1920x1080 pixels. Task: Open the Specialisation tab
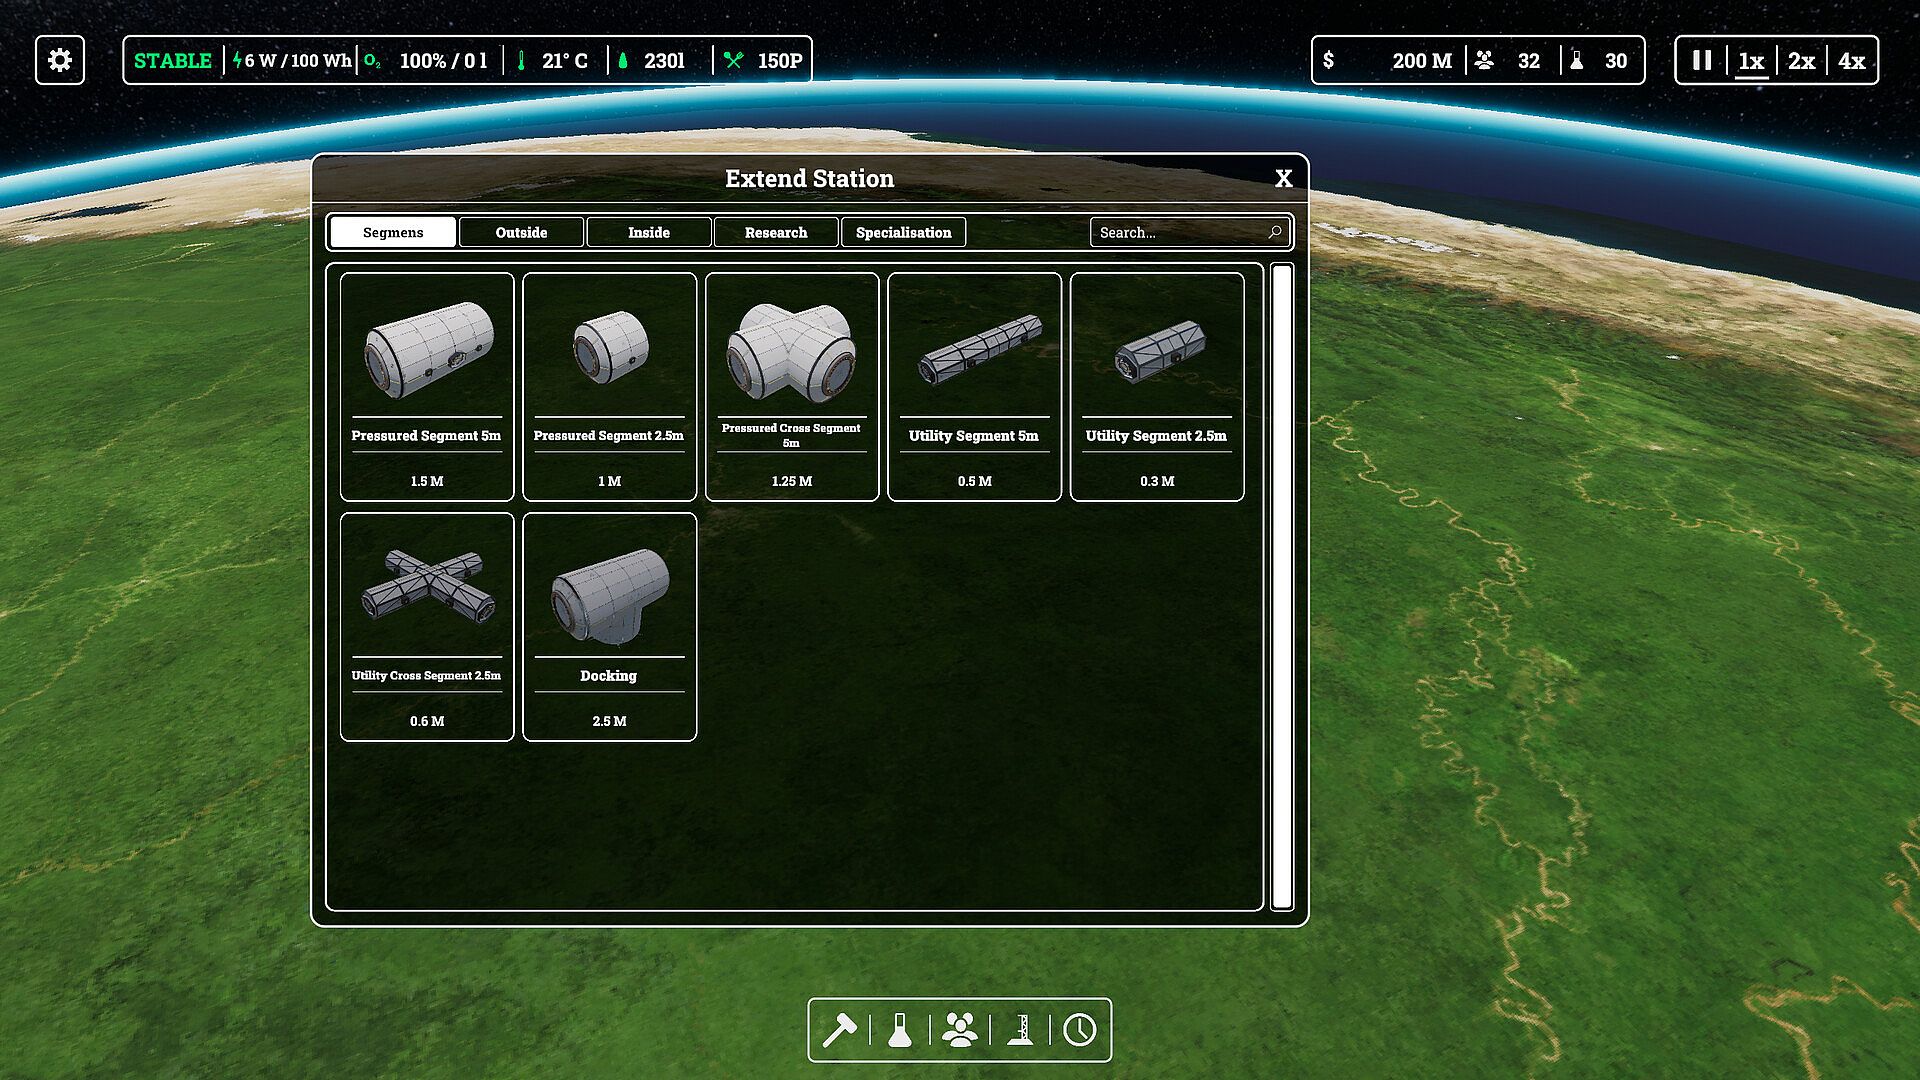coord(903,232)
